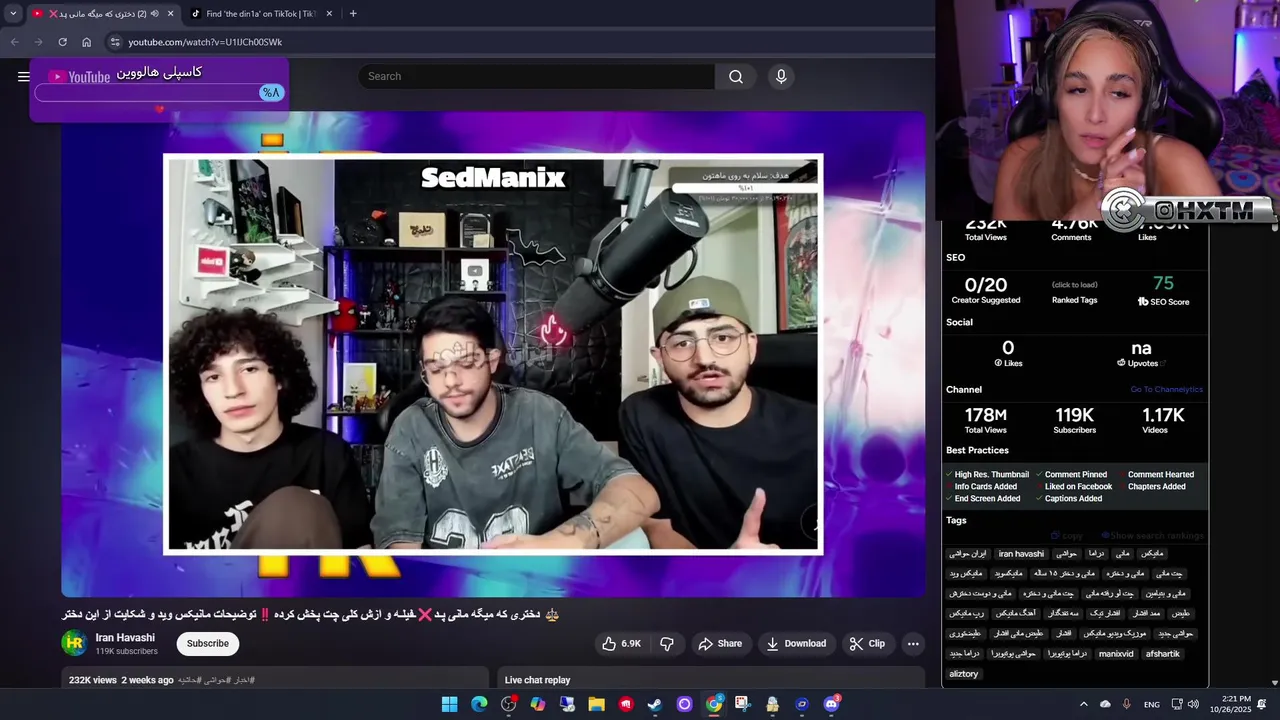Open browser home page icon

tap(86, 42)
